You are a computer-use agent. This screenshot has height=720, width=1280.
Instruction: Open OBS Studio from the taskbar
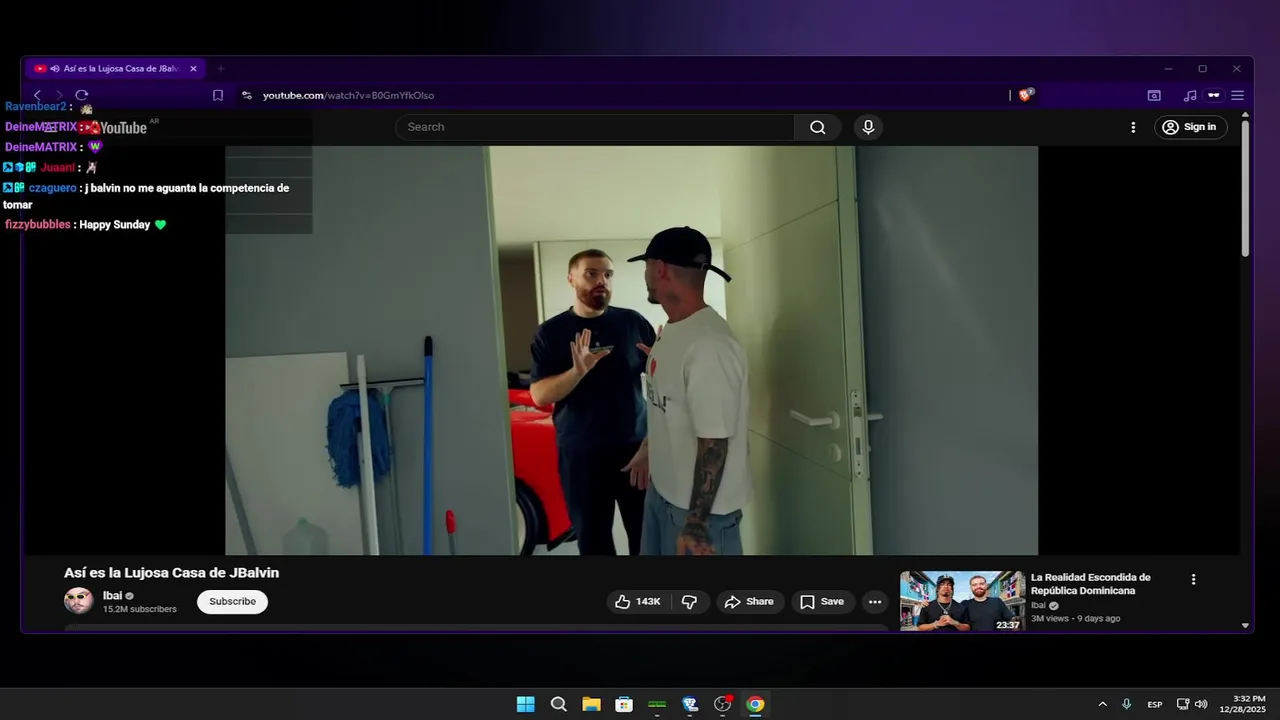[723, 704]
